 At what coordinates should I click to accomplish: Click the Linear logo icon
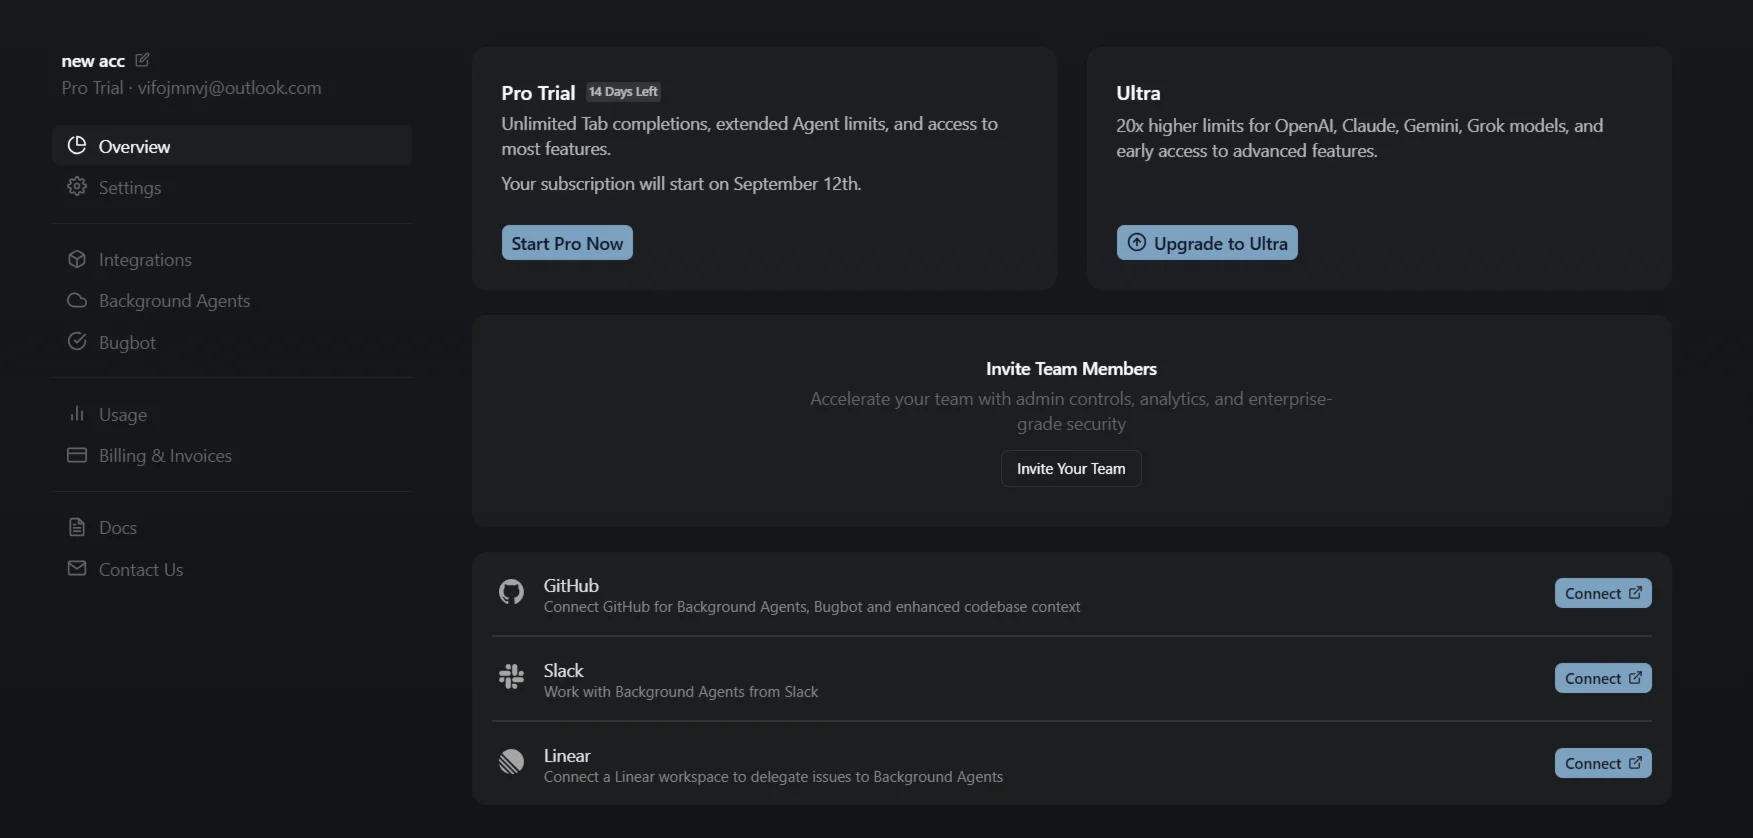(x=511, y=762)
